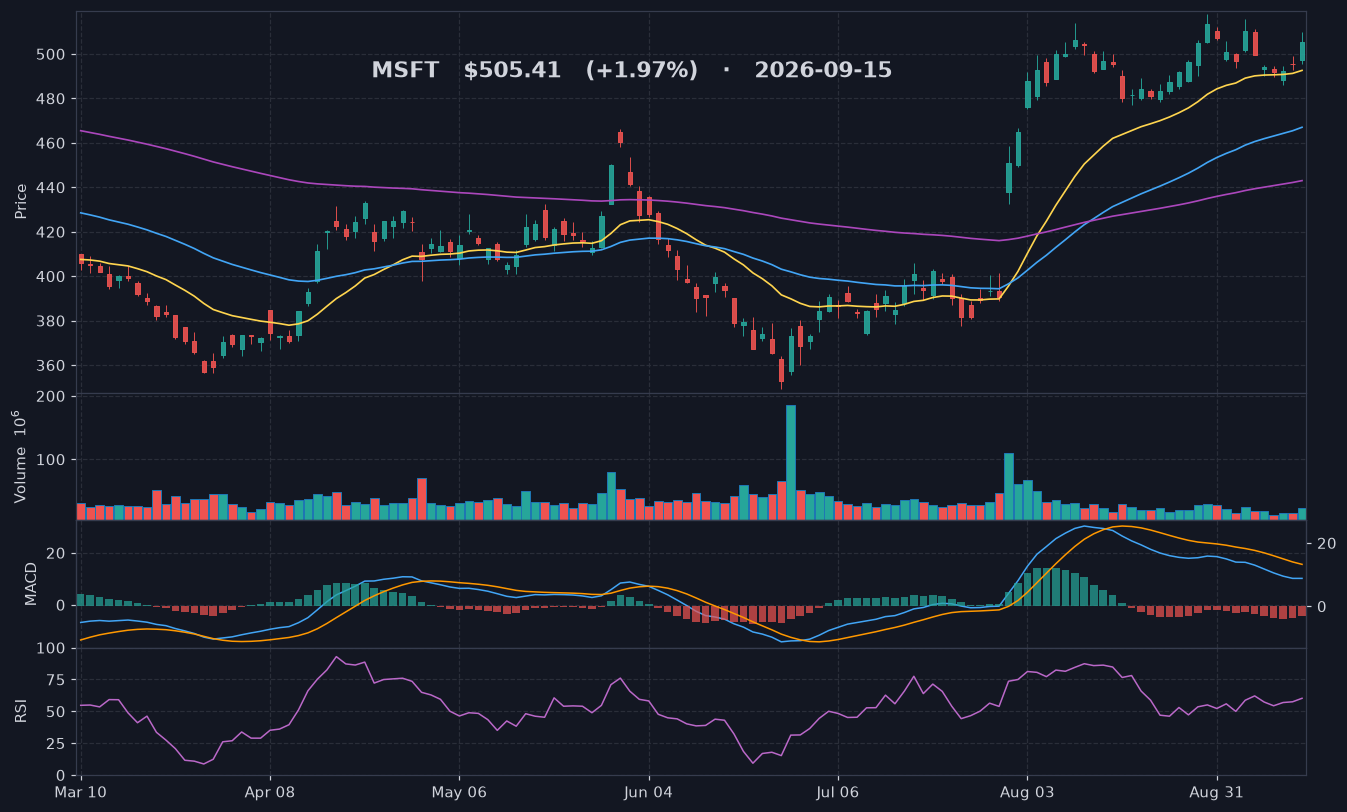This screenshot has height=812, width=1347.
Task: Click the Jul 06 date tick label
Action: tap(838, 792)
